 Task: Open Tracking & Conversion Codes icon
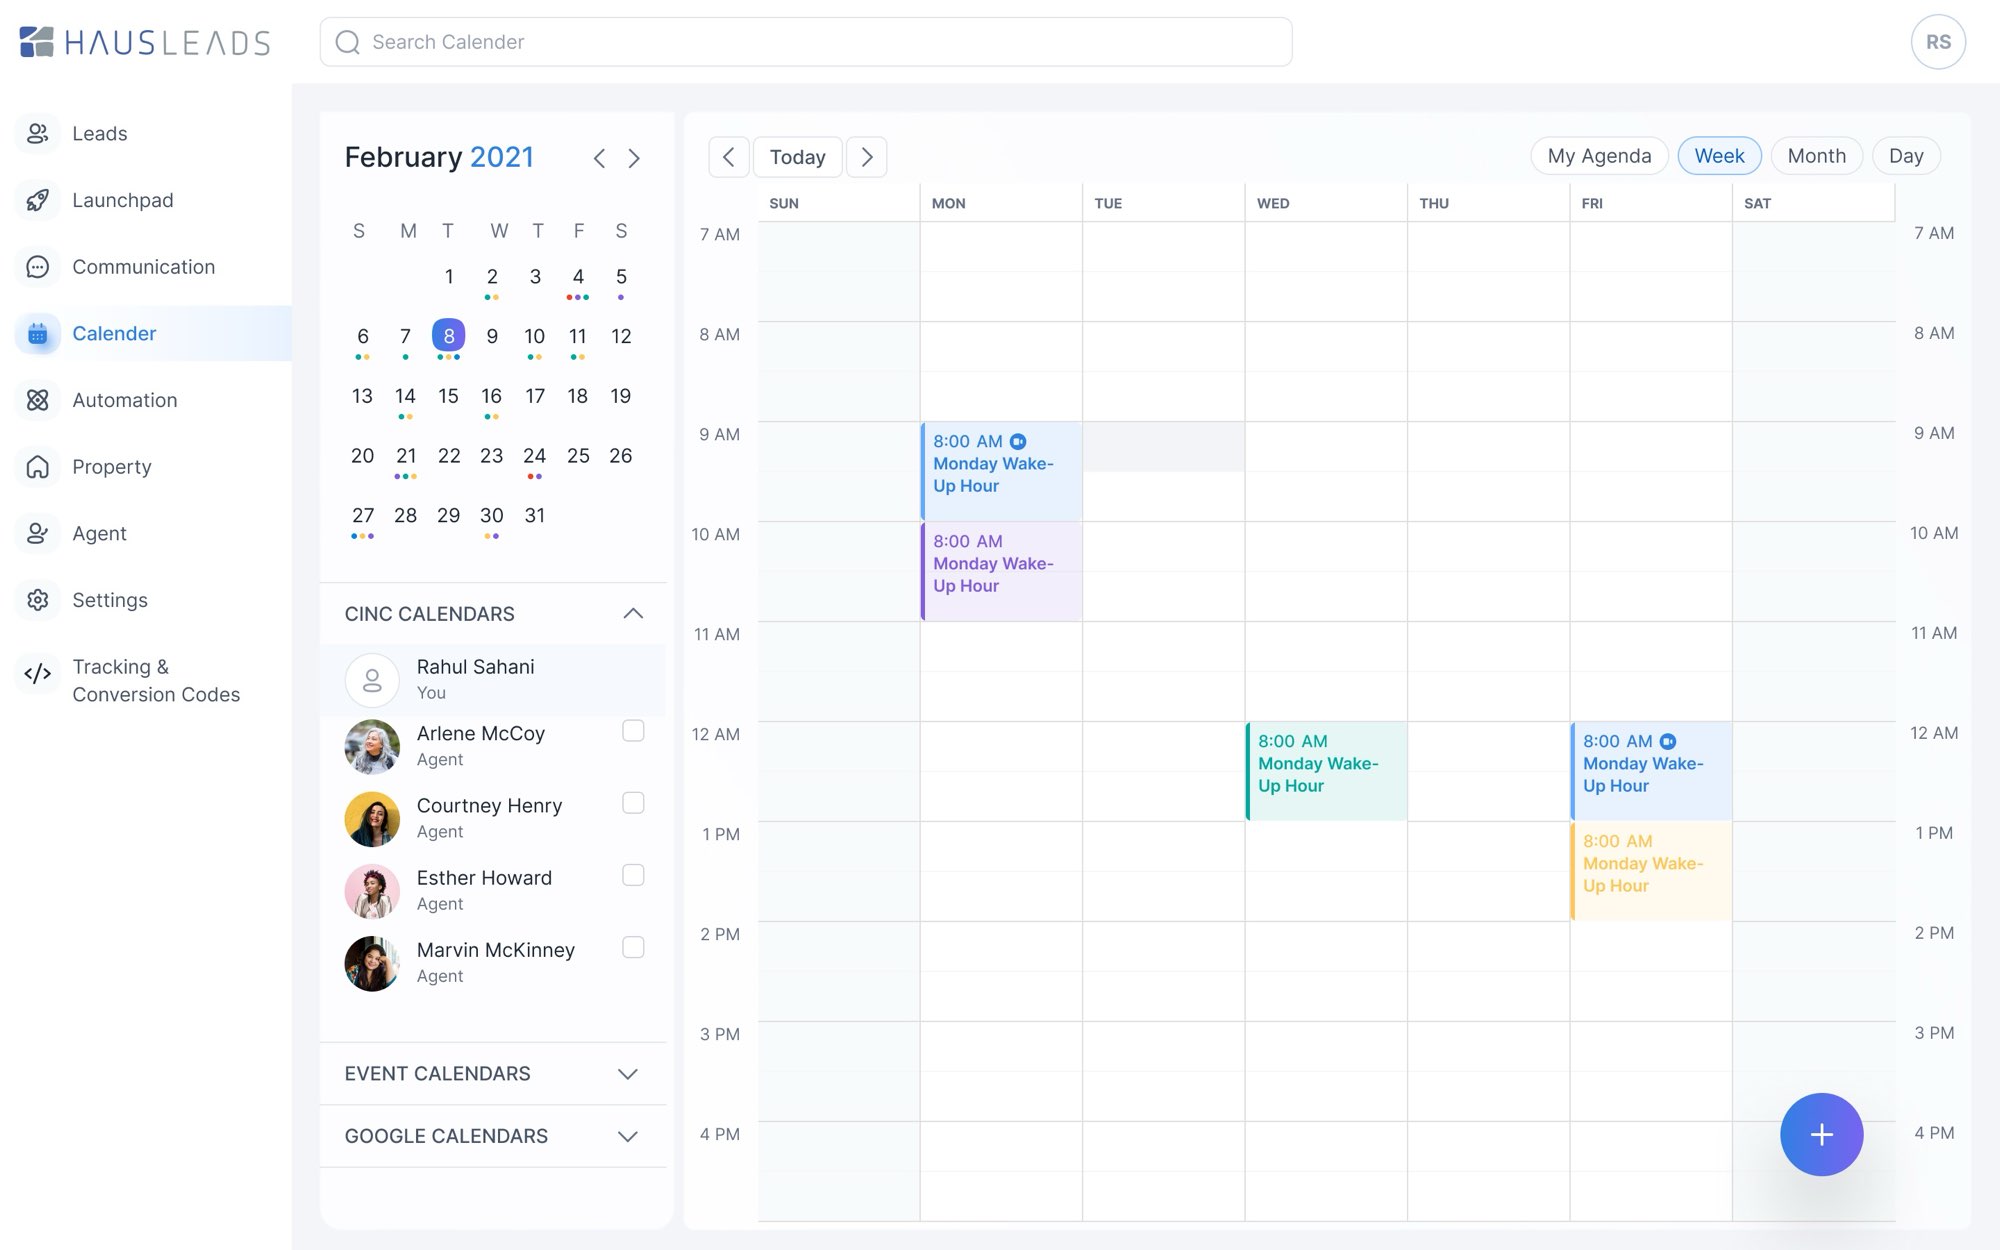click(x=38, y=673)
